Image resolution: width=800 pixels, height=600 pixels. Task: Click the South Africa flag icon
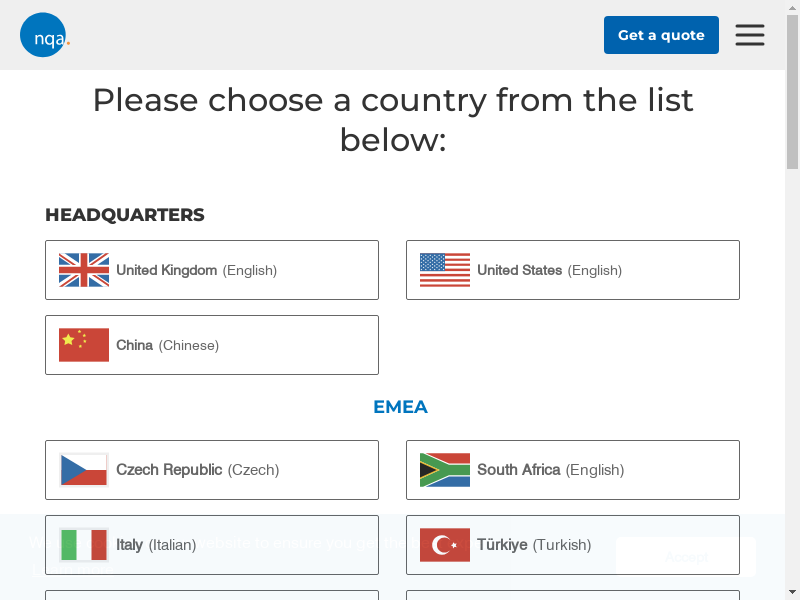pos(445,470)
